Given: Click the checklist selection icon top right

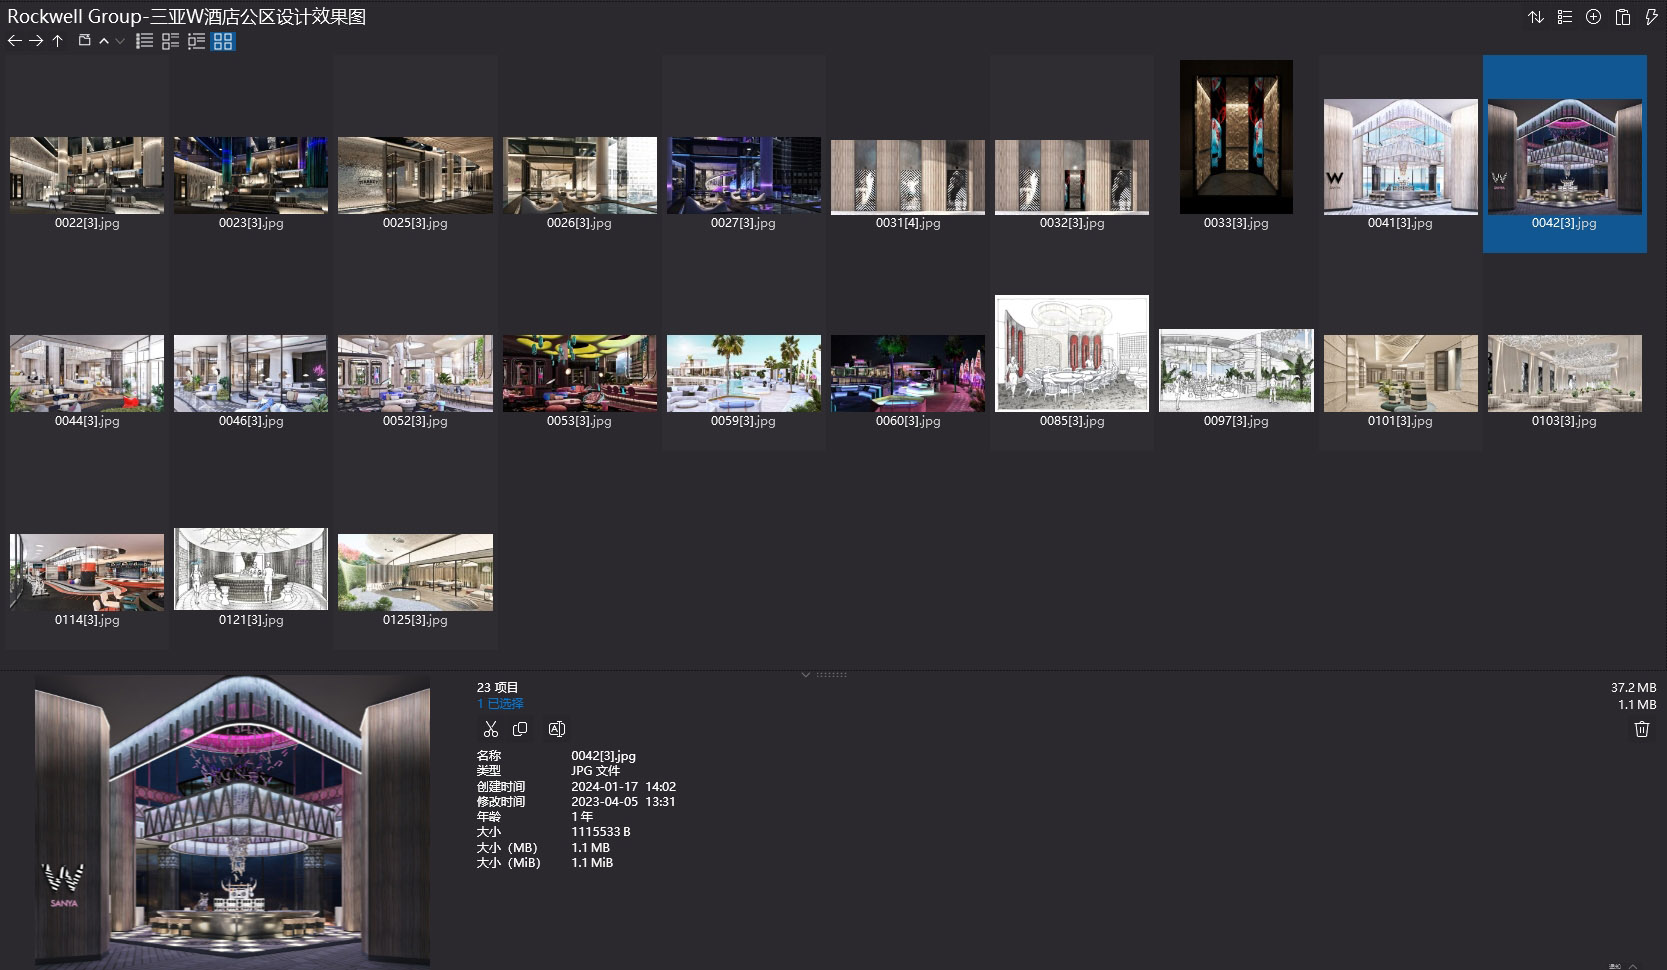Looking at the screenshot, I should click(1564, 17).
